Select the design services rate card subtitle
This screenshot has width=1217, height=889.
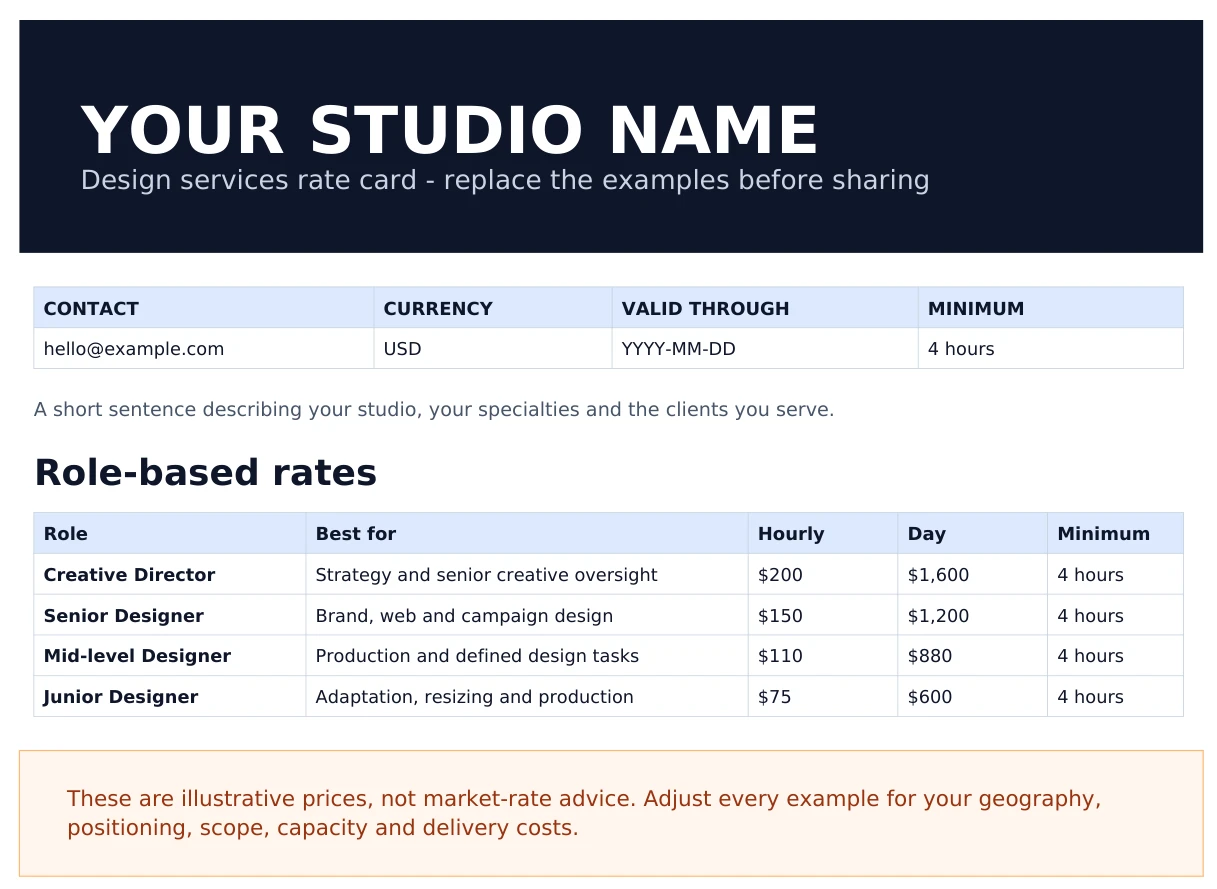(x=505, y=181)
